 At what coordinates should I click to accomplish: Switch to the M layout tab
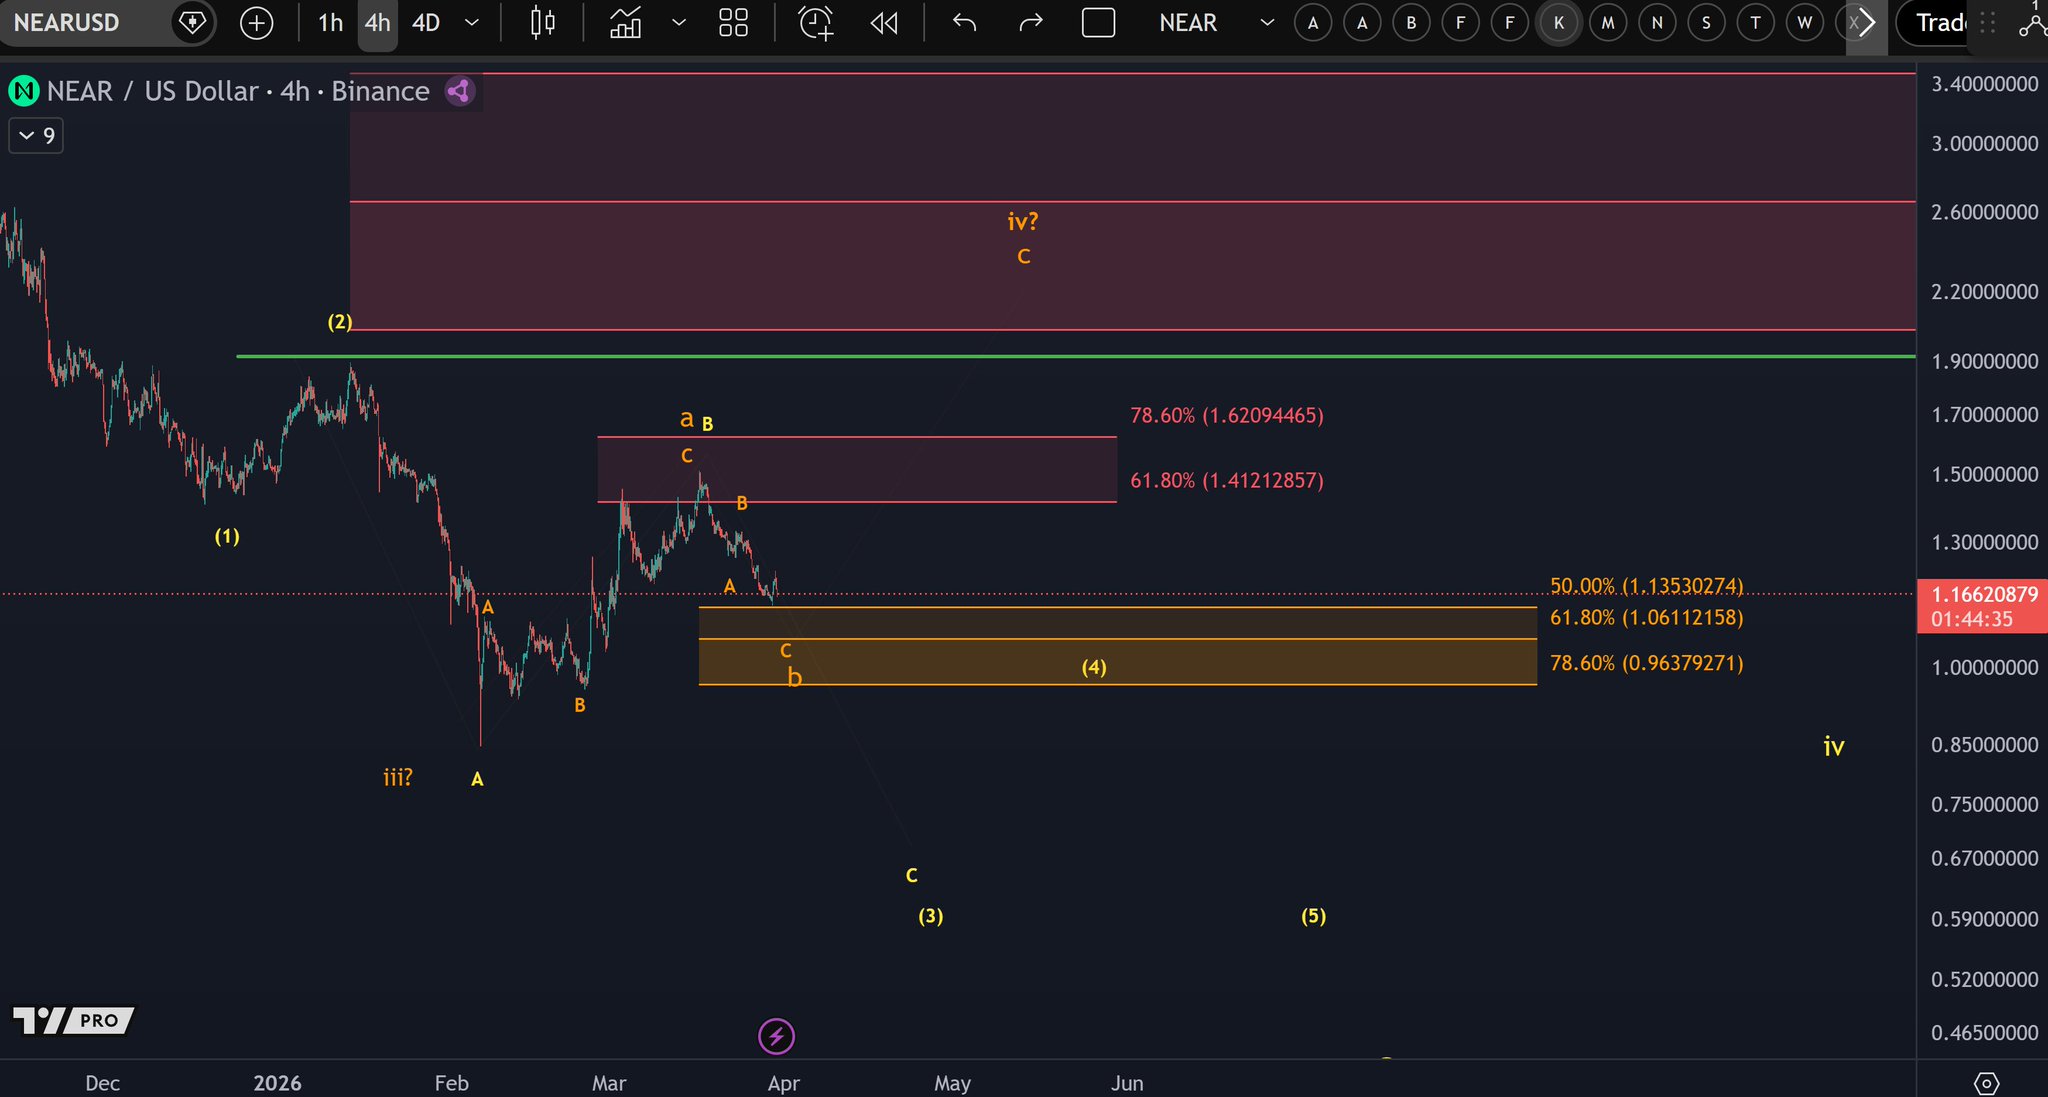pyautogui.click(x=1608, y=22)
